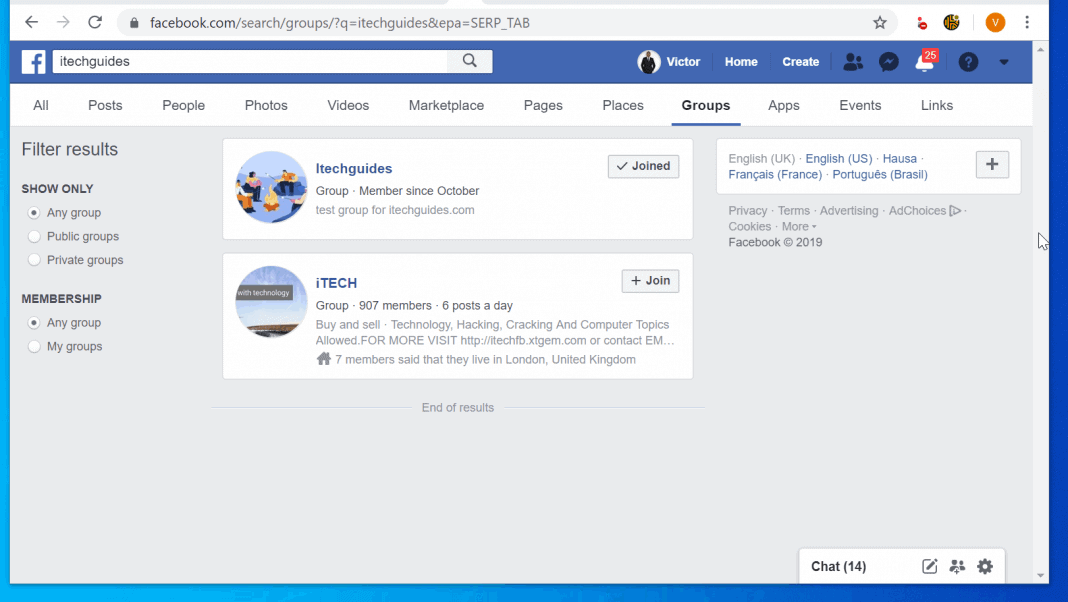Viewport: 1068px width, 602px height.
Task: Open Messenger icon in header
Action: click(888, 62)
